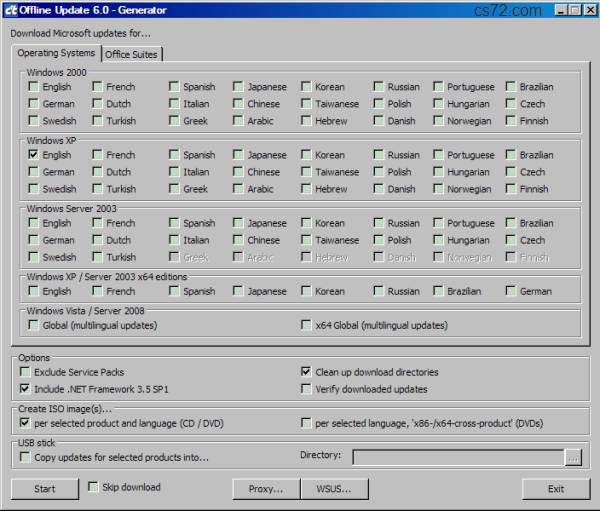Check Chinese under Windows XP
The image size is (600, 511).
pos(238,172)
